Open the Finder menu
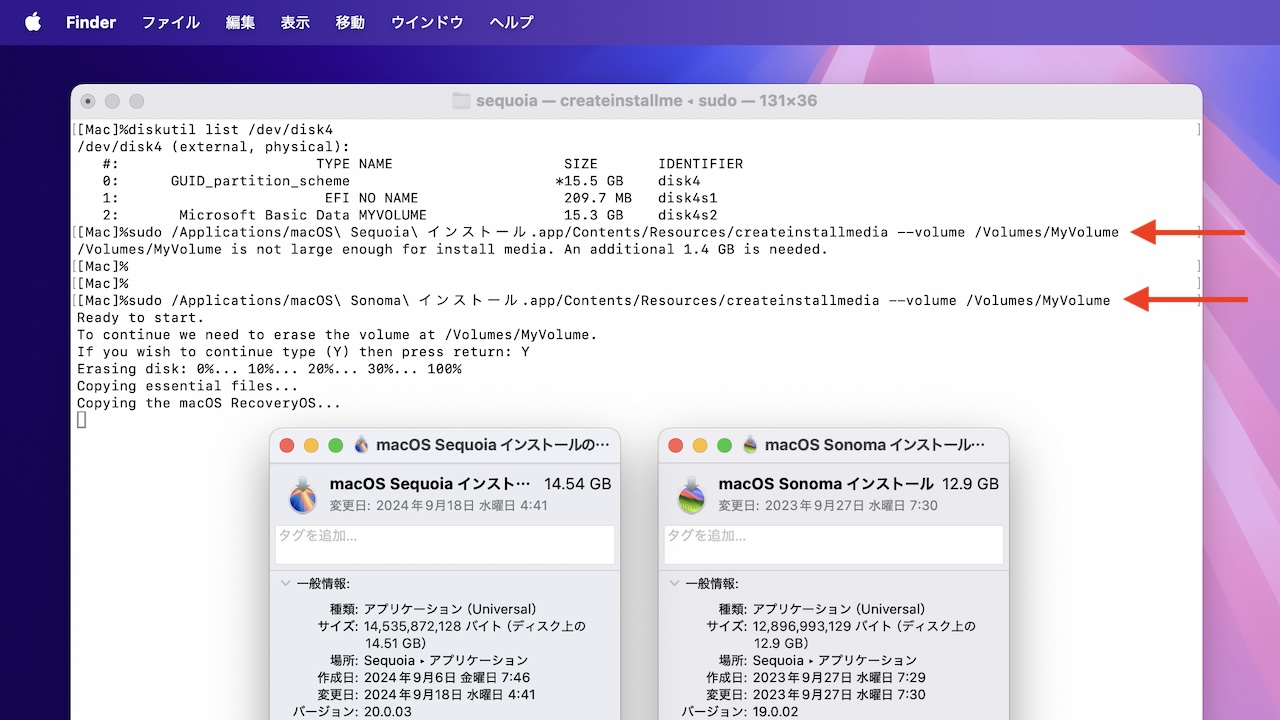The width and height of the screenshot is (1280, 720). click(91, 22)
